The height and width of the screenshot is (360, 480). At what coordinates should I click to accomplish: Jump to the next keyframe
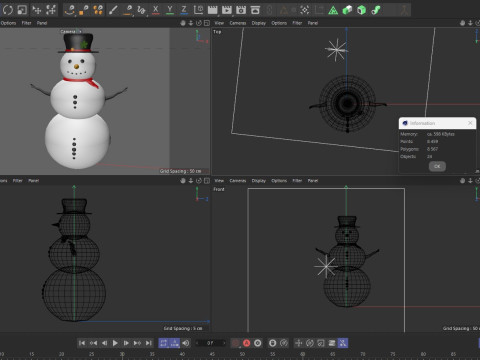coord(137,343)
